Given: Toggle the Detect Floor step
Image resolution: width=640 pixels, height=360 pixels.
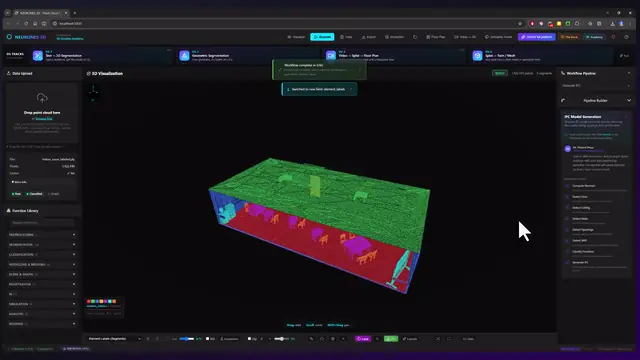Looking at the screenshot, I should [567, 197].
